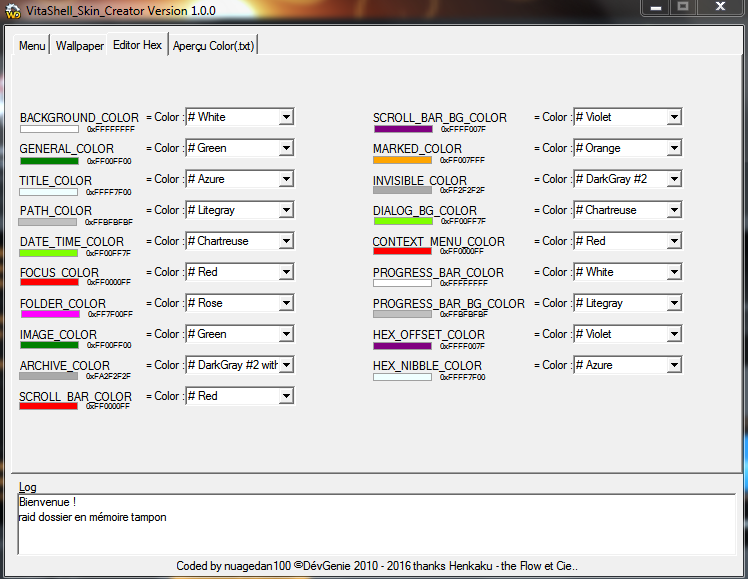Click the 'raid dossier en mémoire tampon' log line
The height and width of the screenshot is (579, 748).
point(93,517)
